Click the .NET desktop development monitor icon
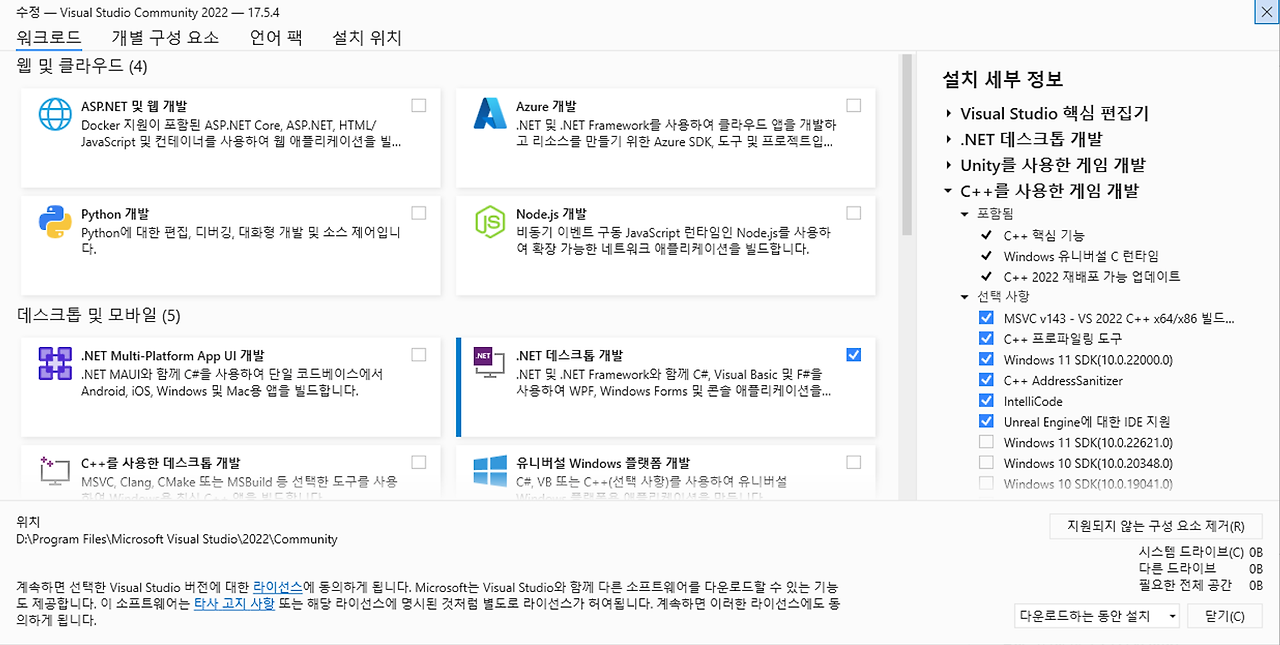 click(x=490, y=363)
